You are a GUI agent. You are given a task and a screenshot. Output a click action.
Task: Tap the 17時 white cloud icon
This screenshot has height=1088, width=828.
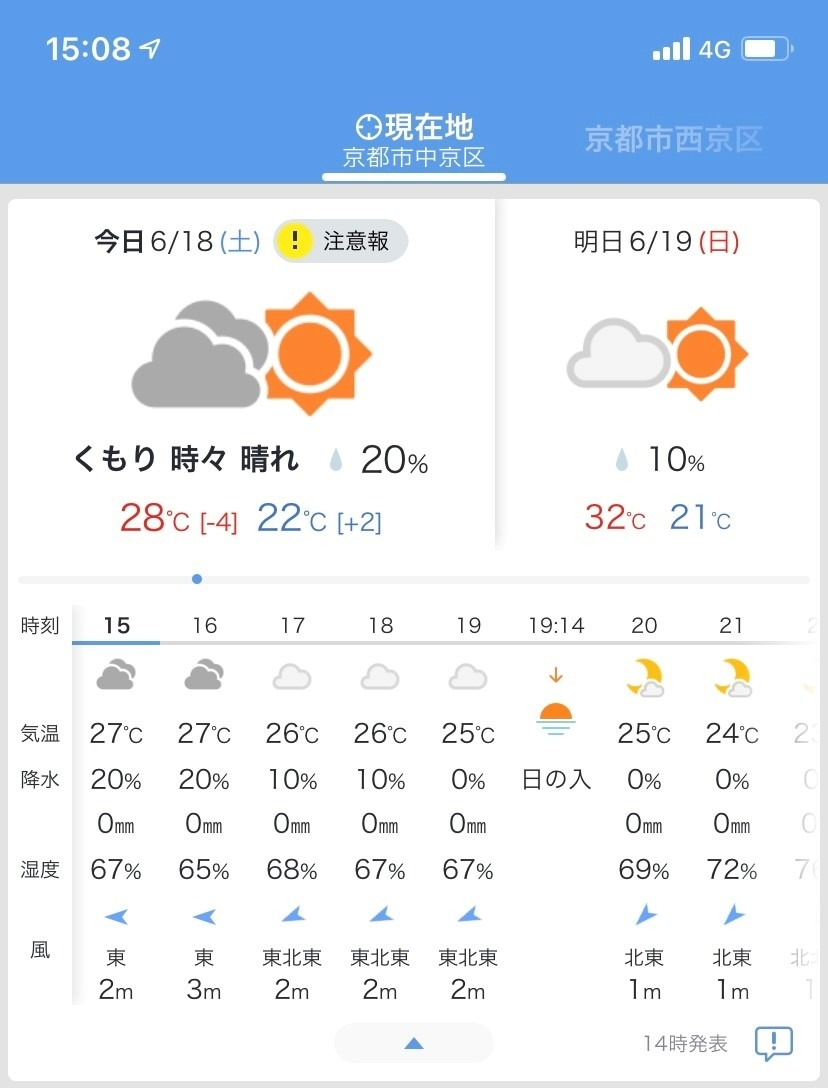(292, 677)
